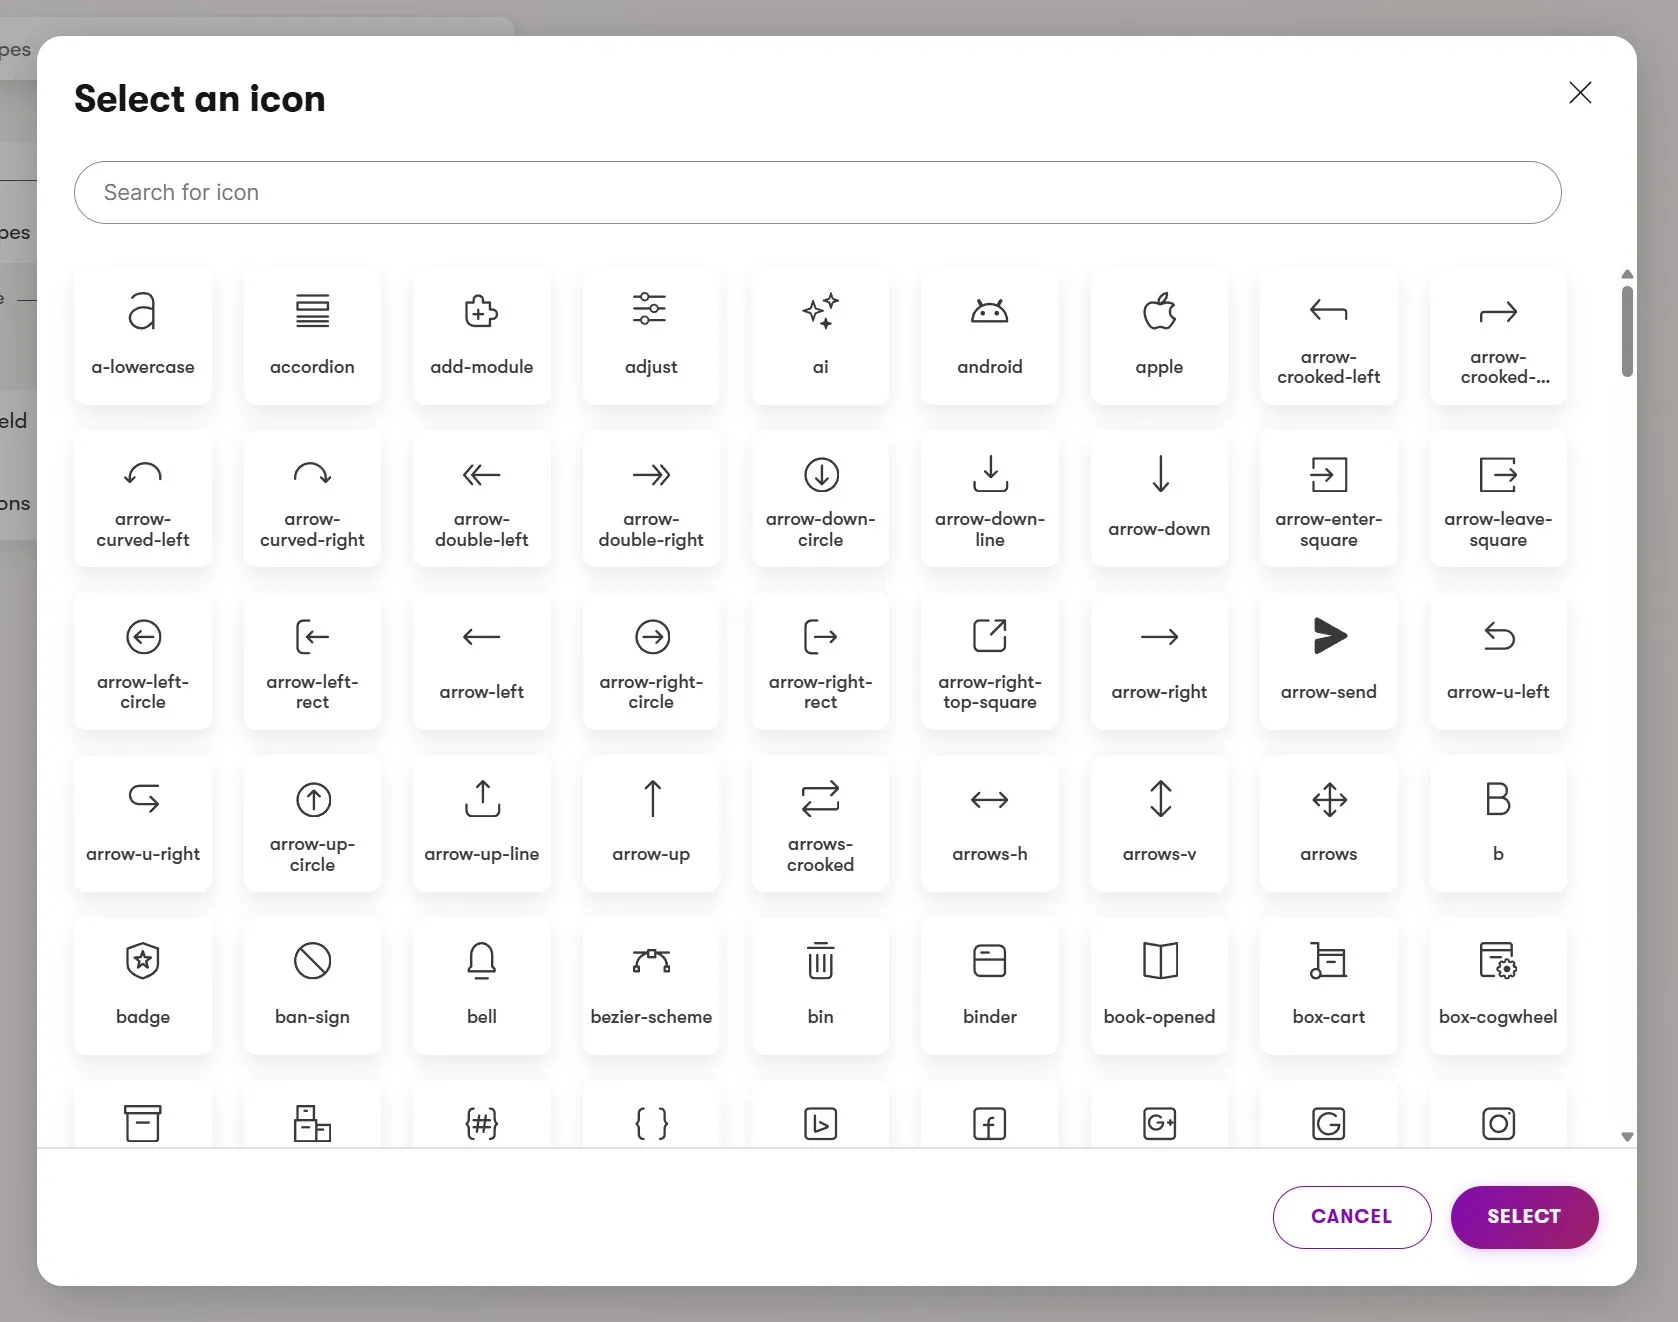
Task: Choose the bell icon
Action: click(x=481, y=985)
